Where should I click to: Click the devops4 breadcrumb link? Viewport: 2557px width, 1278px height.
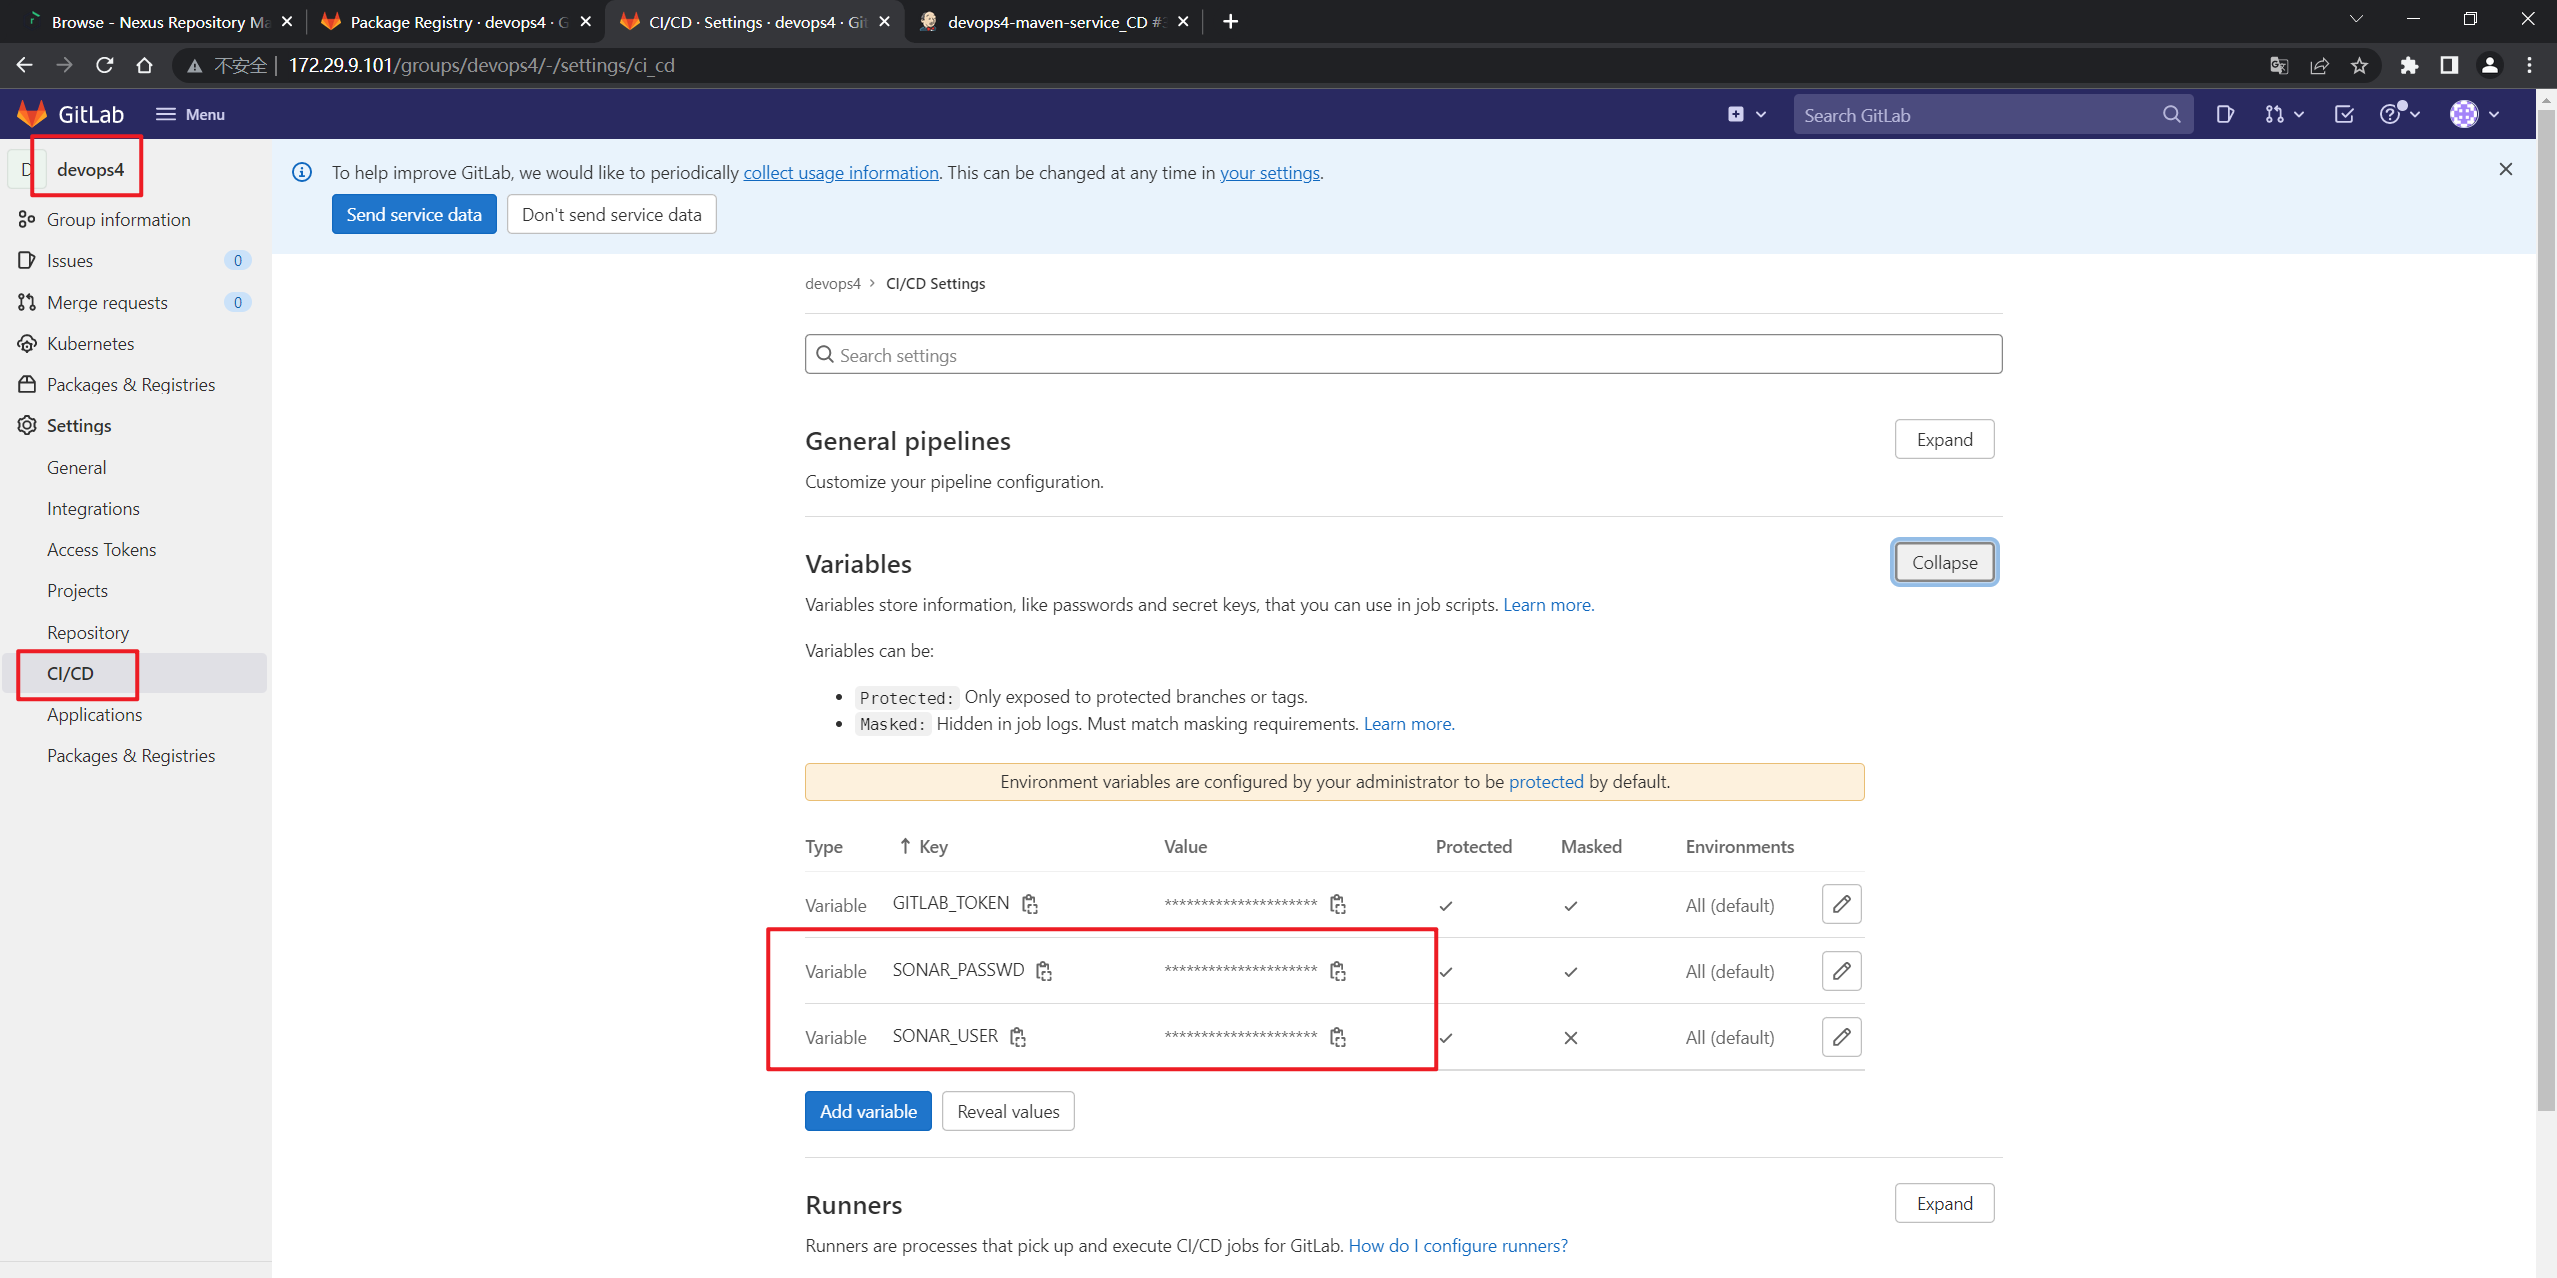pyautogui.click(x=832, y=283)
